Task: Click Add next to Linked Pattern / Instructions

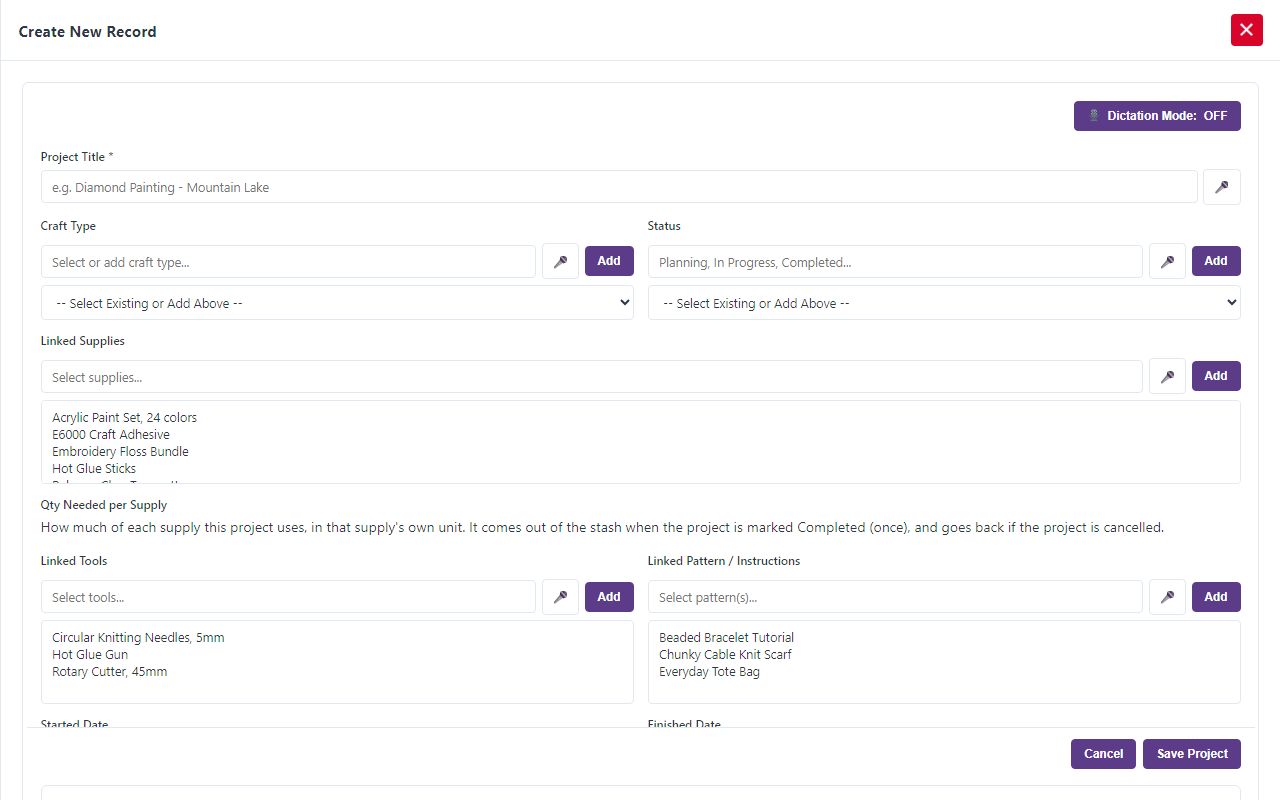Action: click(x=1216, y=597)
